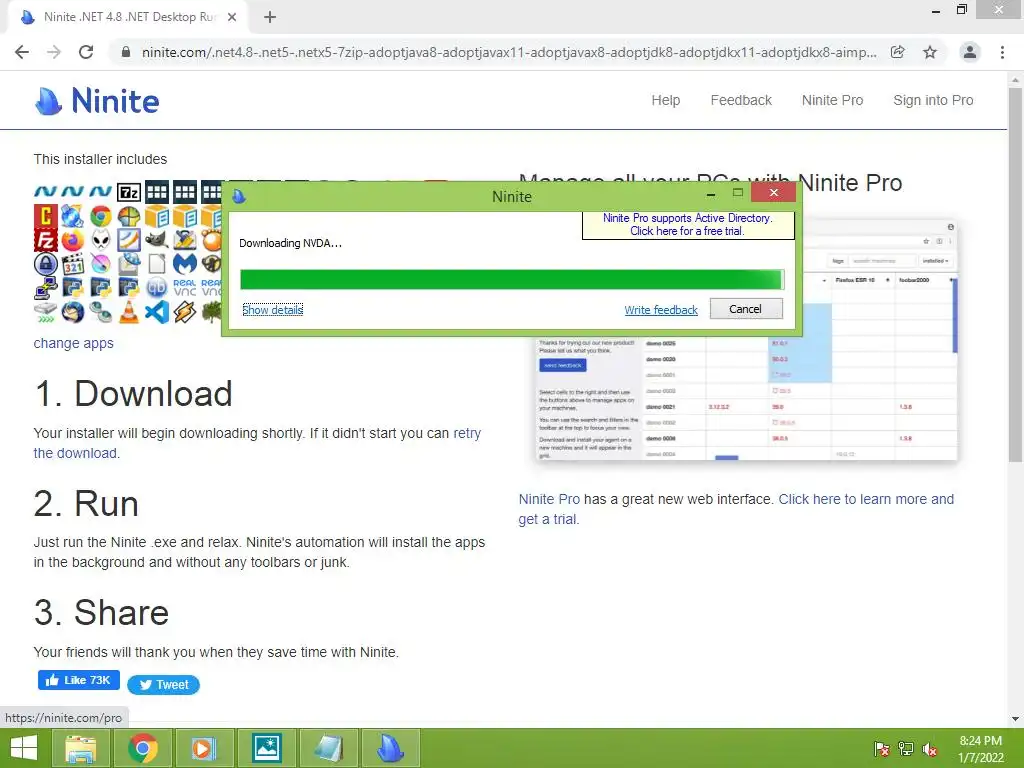Close the Ninite browser tab
This screenshot has height=768, width=1024.
[232, 17]
